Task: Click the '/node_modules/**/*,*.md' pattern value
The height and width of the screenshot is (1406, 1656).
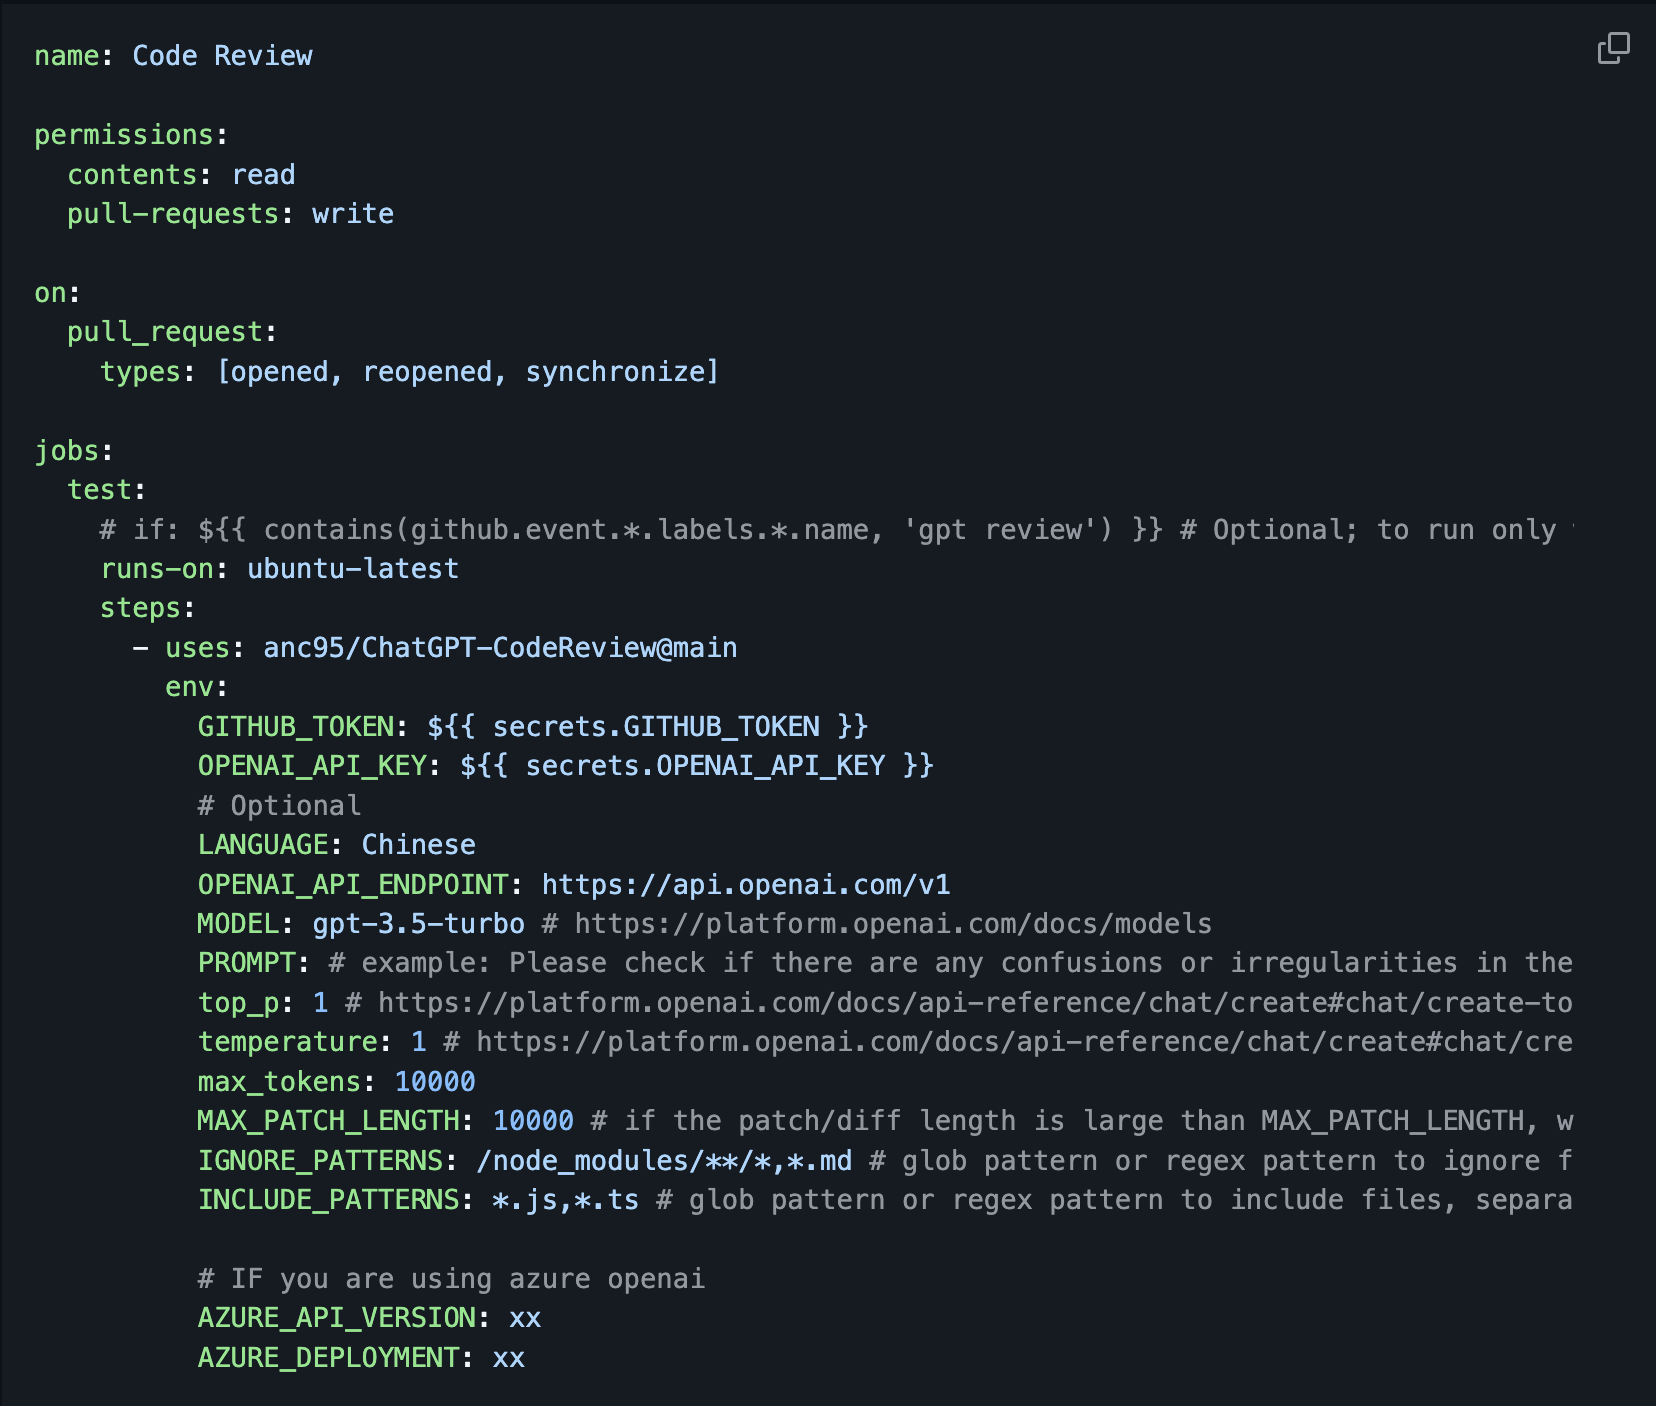Action: pyautogui.click(x=664, y=1161)
